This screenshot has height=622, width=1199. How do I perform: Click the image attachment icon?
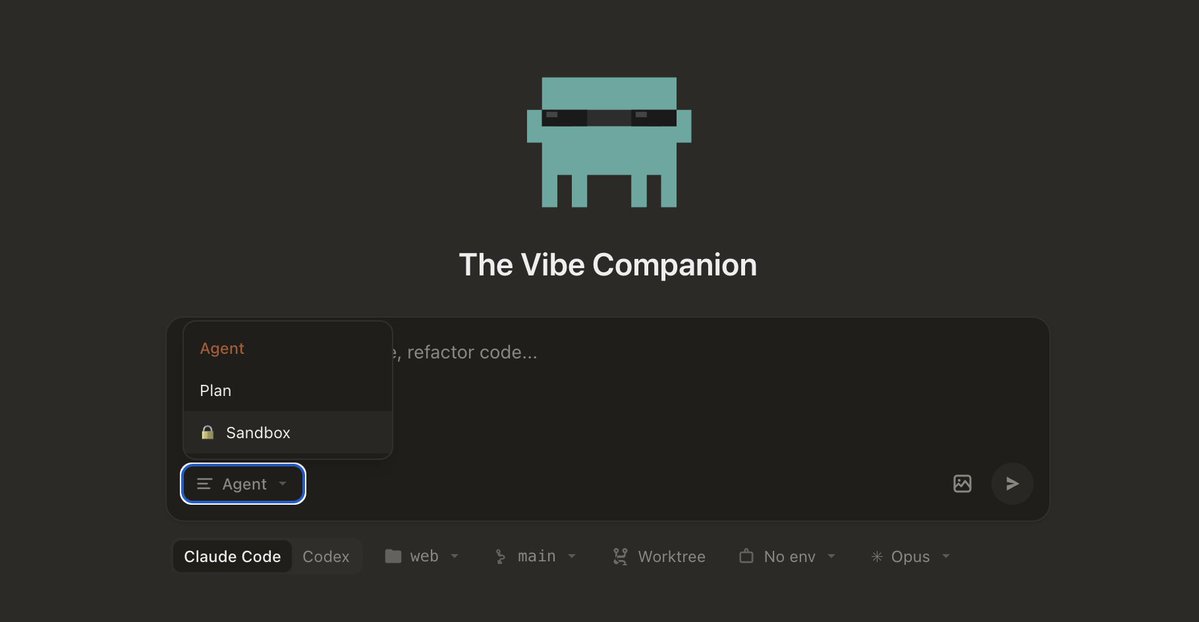[962, 483]
